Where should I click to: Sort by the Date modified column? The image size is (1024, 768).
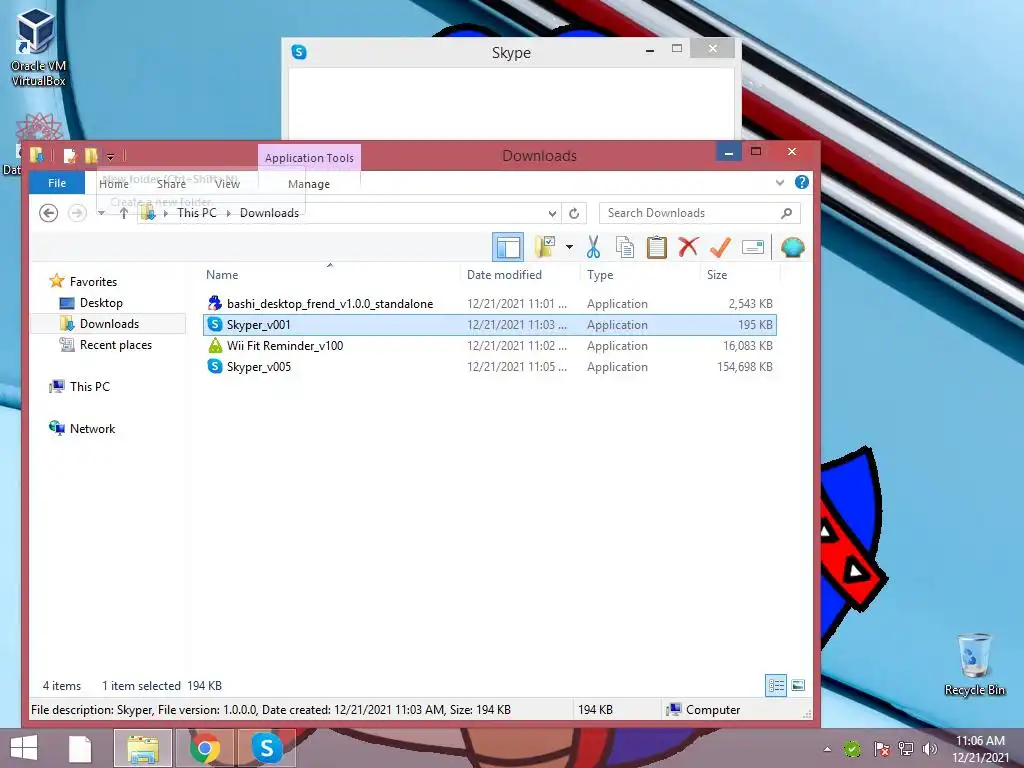pyautogui.click(x=504, y=275)
